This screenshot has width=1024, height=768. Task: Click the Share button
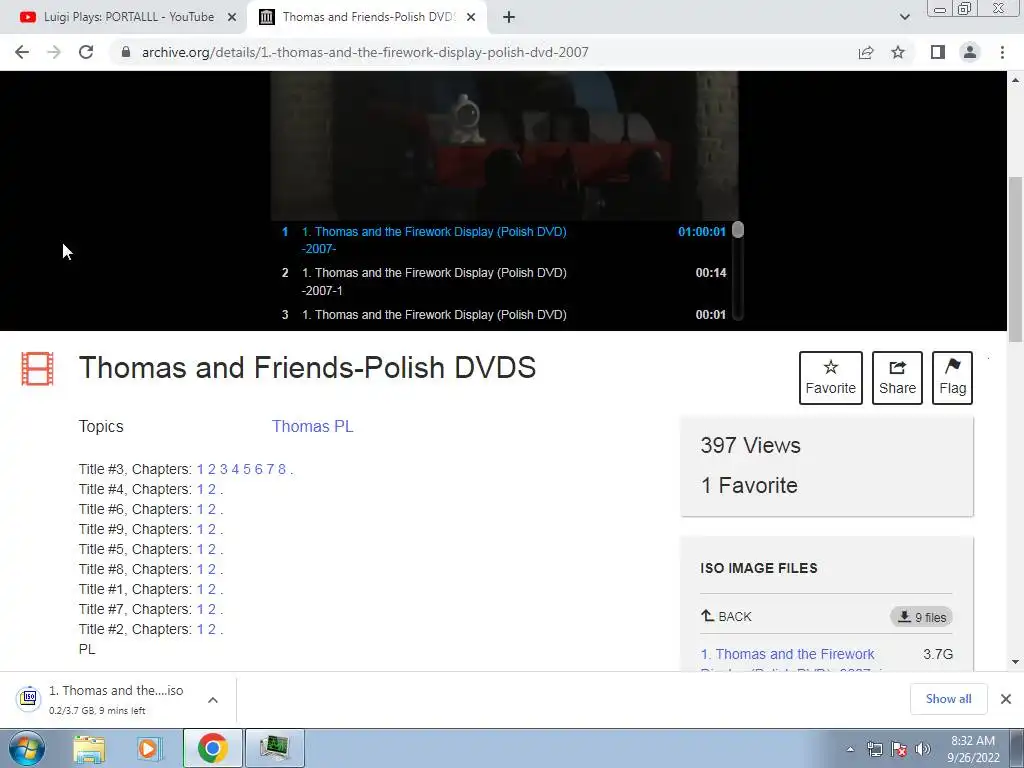point(897,378)
